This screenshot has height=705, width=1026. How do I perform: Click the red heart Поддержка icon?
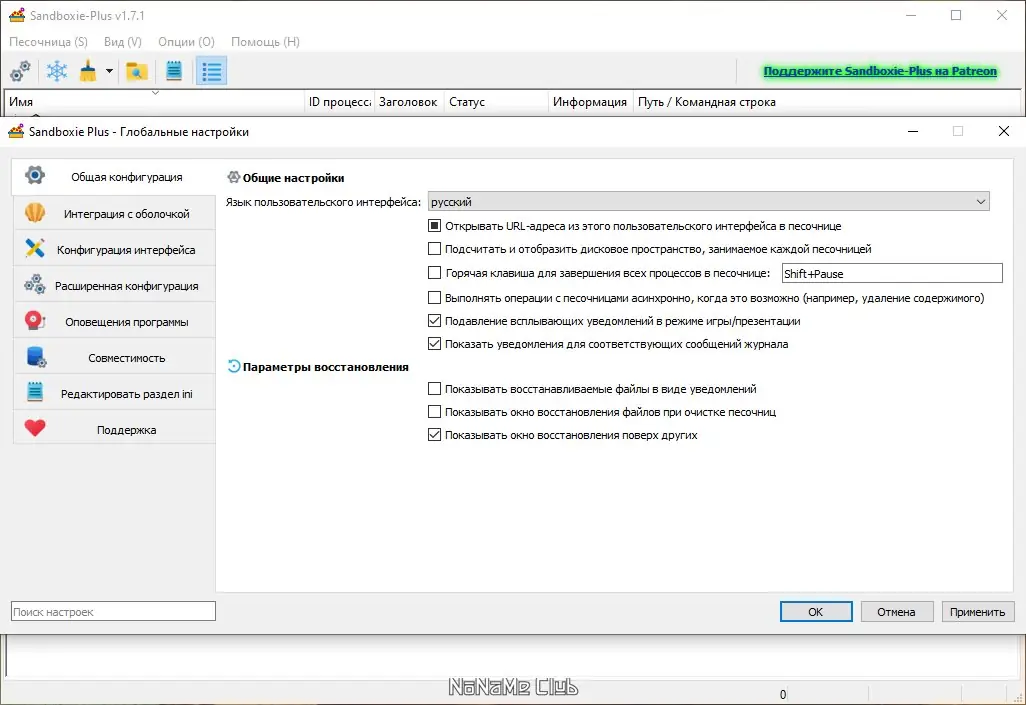(x=35, y=429)
